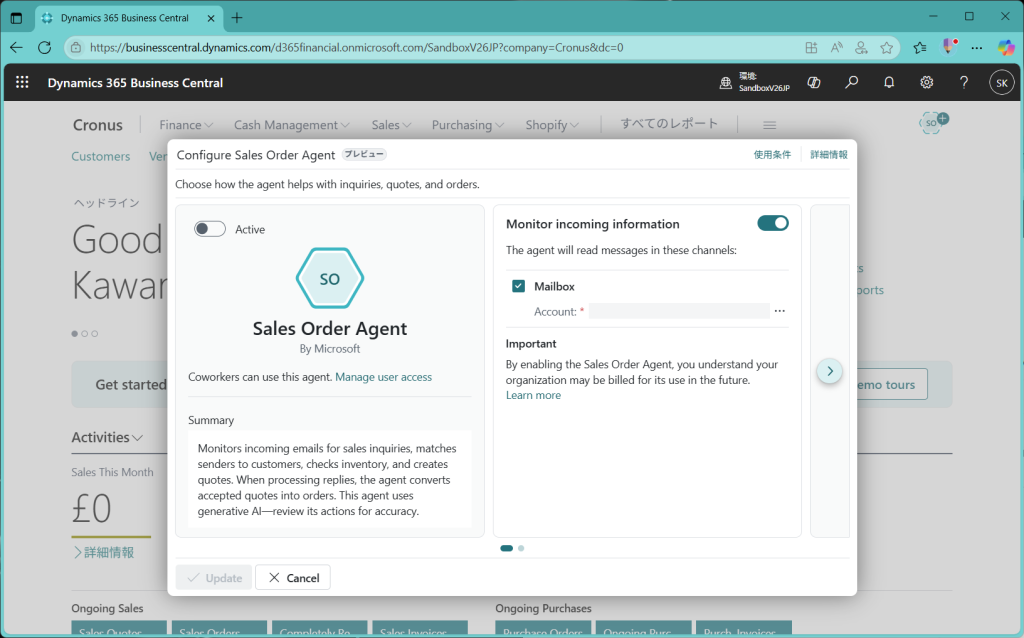This screenshot has width=1024, height=638.
Task: Click the £0 Sales This Month value
Action: [91, 508]
